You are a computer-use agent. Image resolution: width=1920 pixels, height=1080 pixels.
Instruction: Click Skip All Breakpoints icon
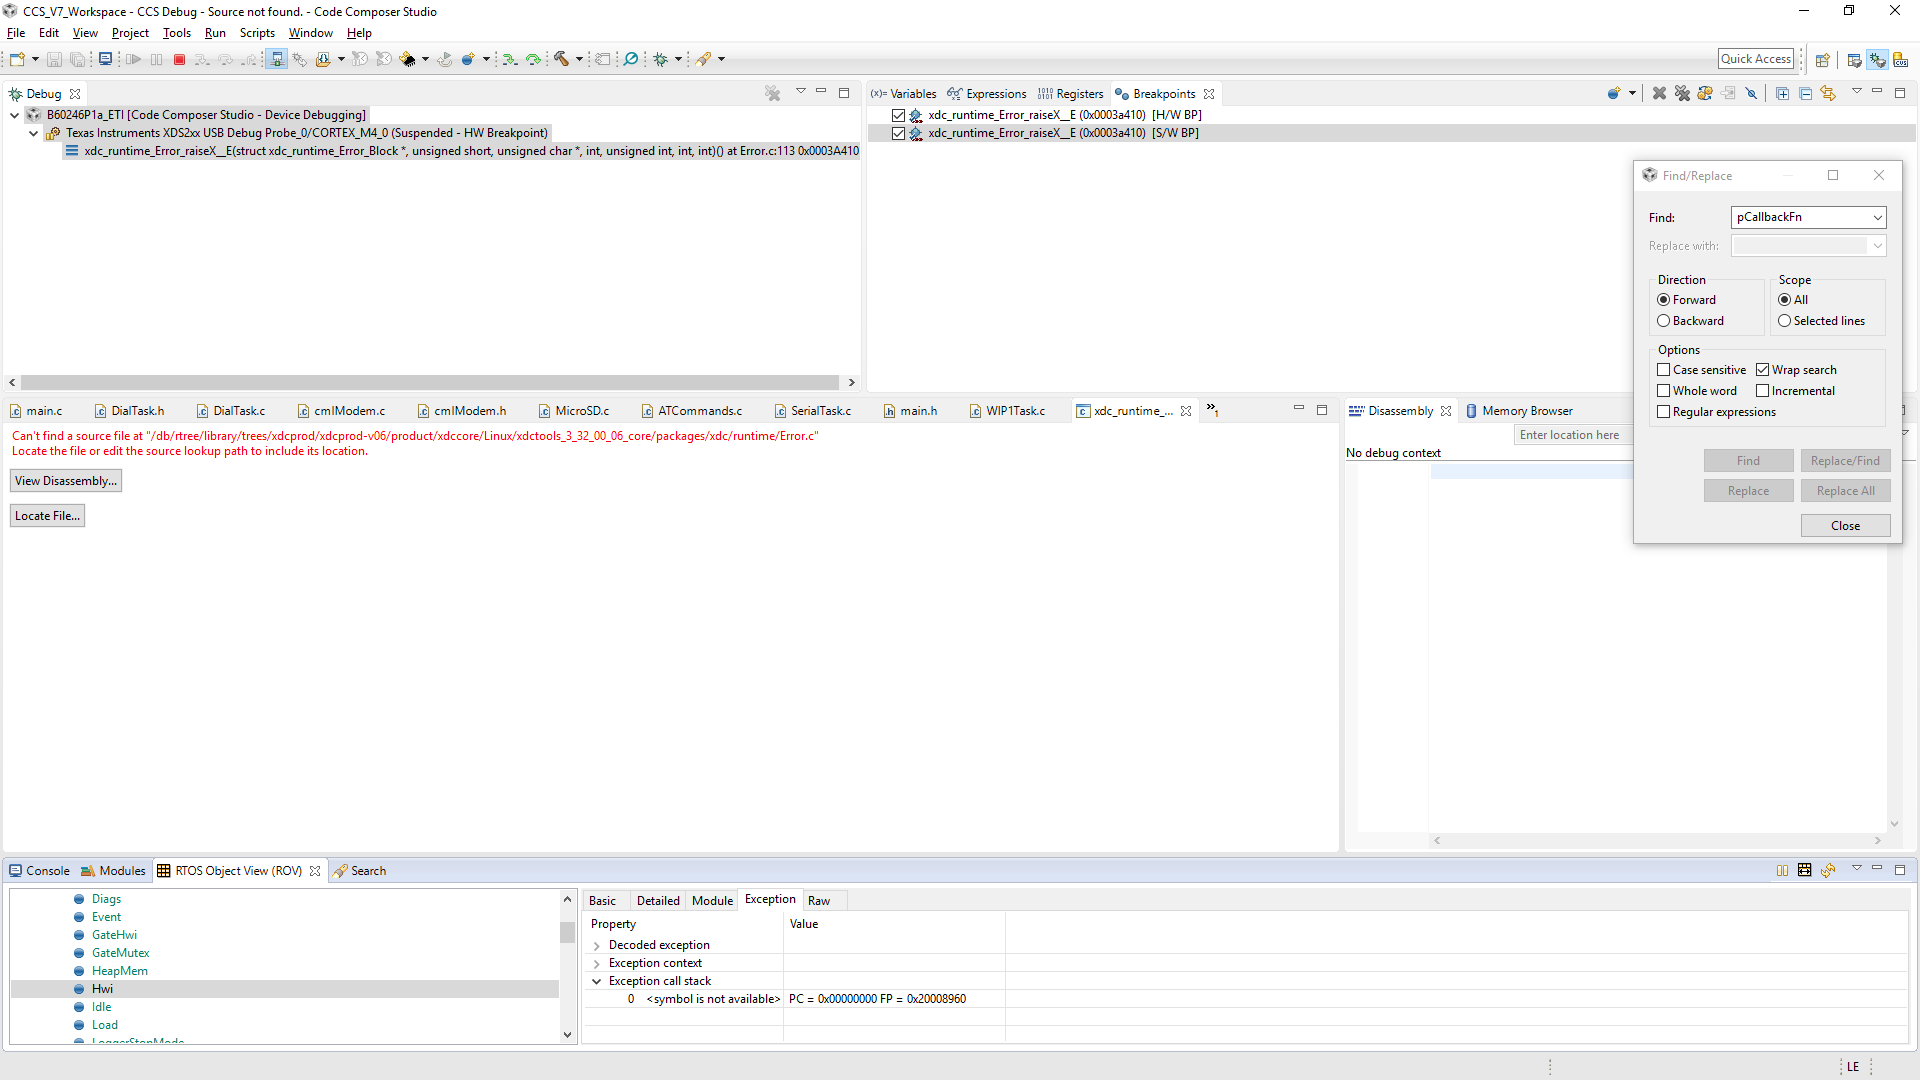[1751, 93]
